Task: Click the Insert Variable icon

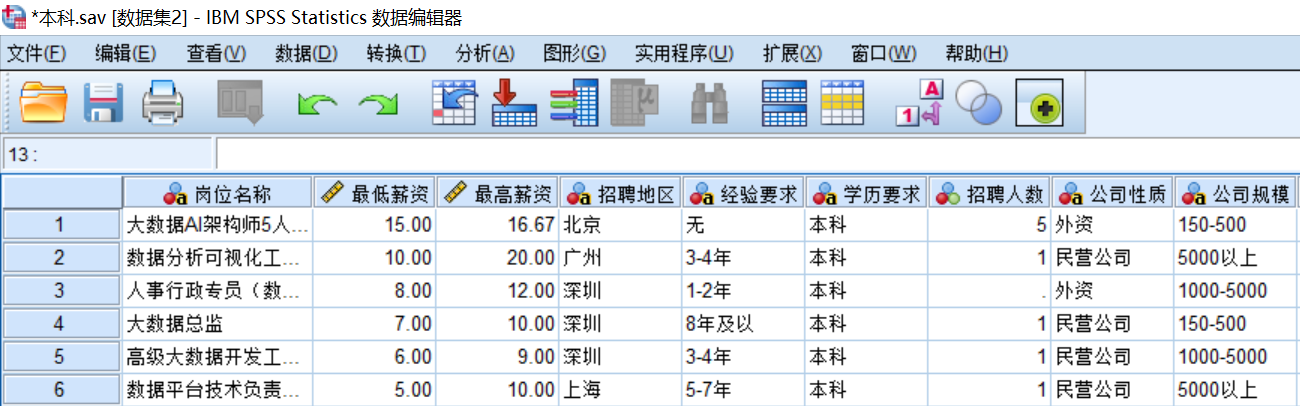Action: pyautogui.click(x=842, y=102)
